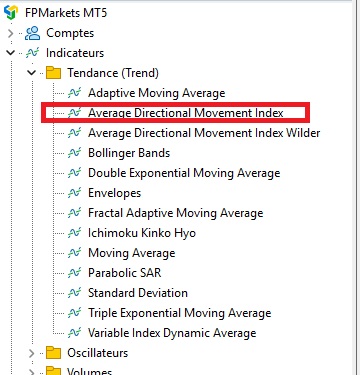Click the Indicateurs wave icon
The height and width of the screenshot is (375, 360).
[33, 53]
